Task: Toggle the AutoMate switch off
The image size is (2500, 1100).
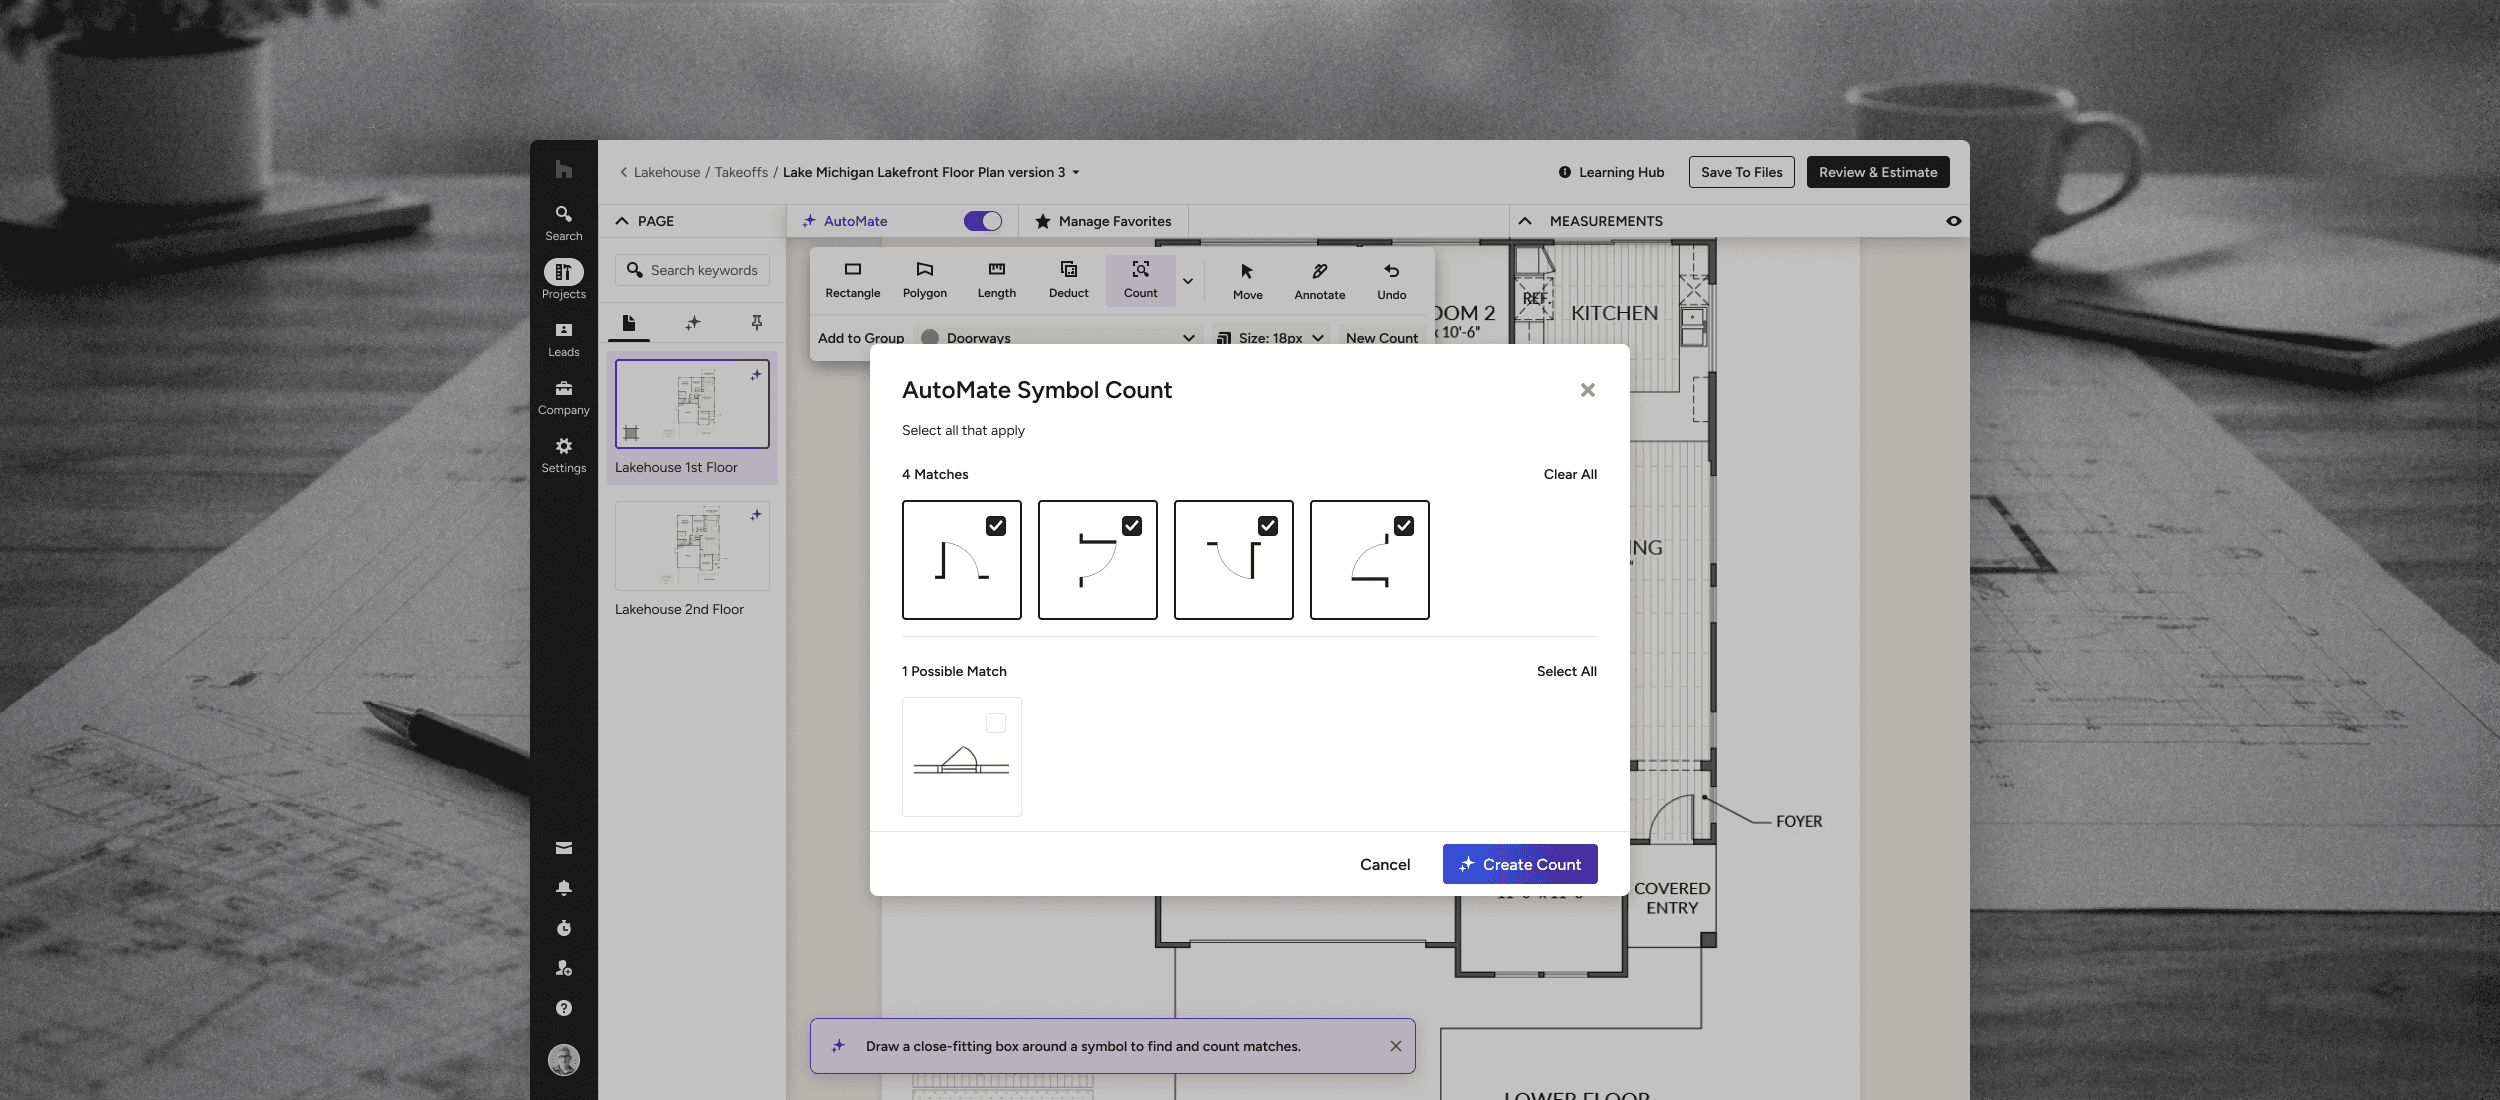Action: click(x=982, y=221)
